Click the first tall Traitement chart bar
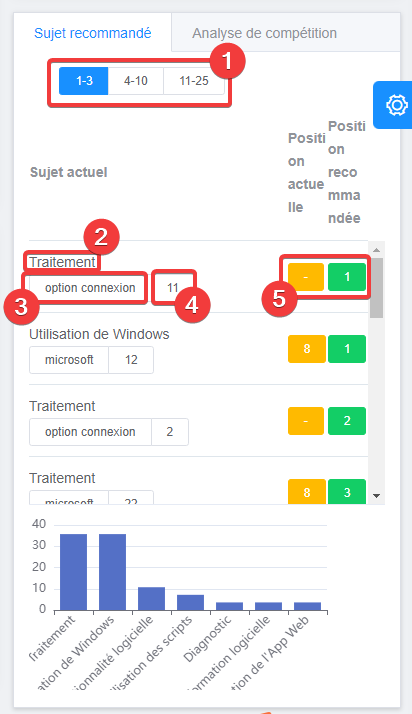The height and width of the screenshot is (714, 412). click(x=73, y=572)
